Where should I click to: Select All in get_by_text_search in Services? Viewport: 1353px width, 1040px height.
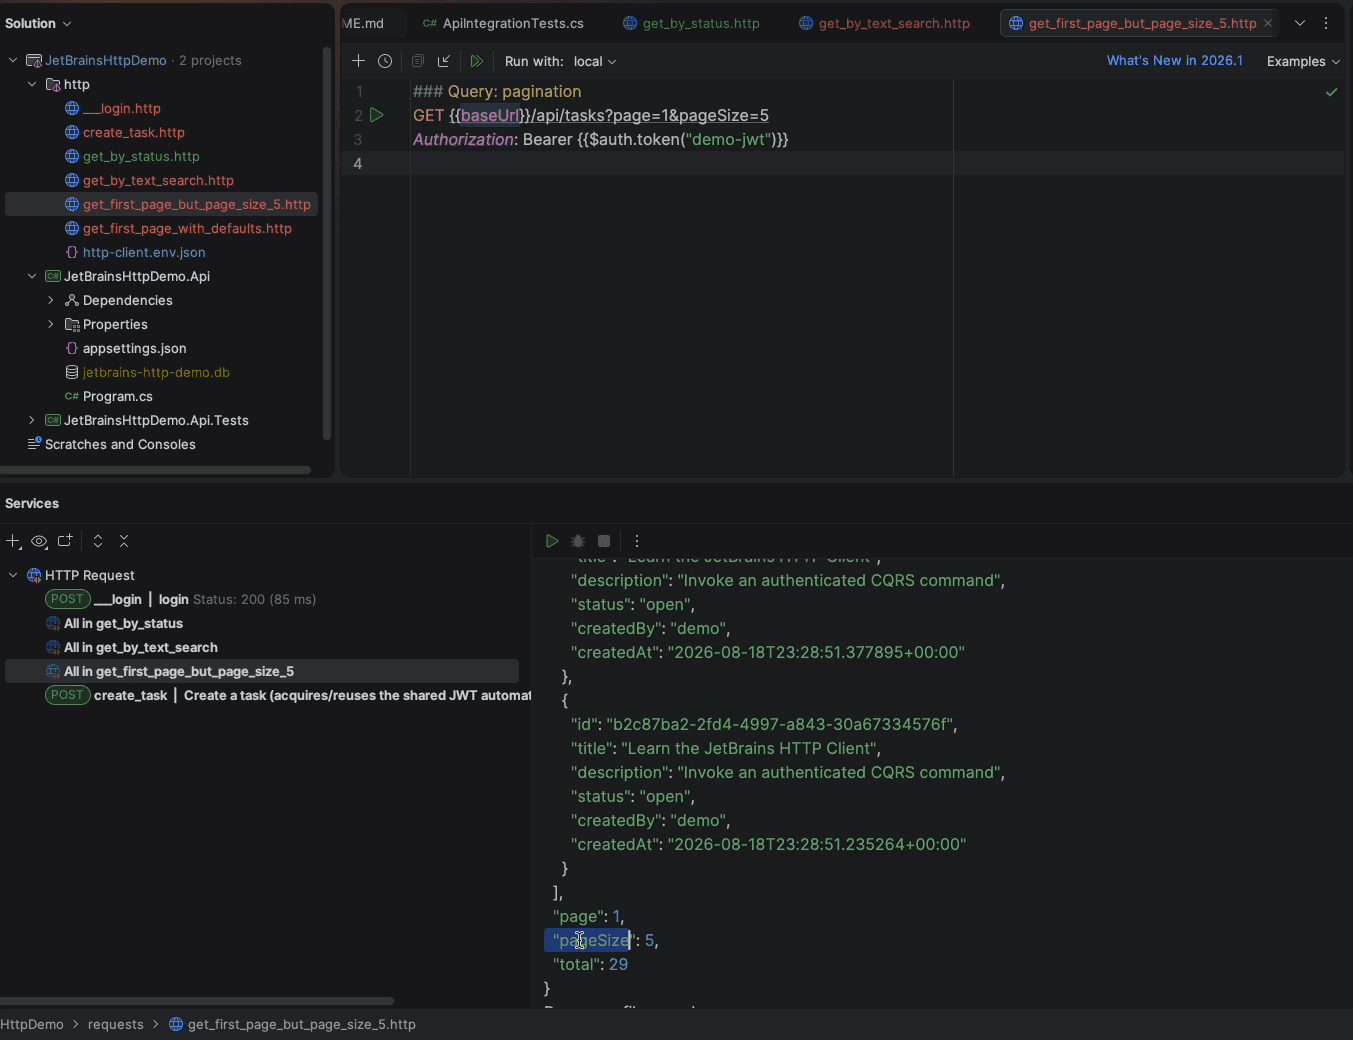point(141,647)
